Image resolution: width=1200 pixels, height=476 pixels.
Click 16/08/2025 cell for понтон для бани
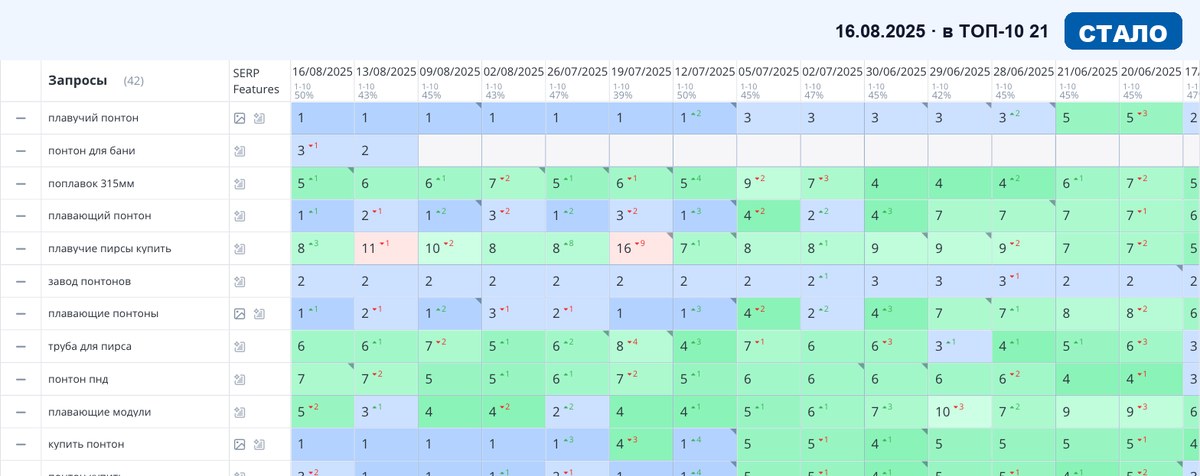[x=322, y=151]
